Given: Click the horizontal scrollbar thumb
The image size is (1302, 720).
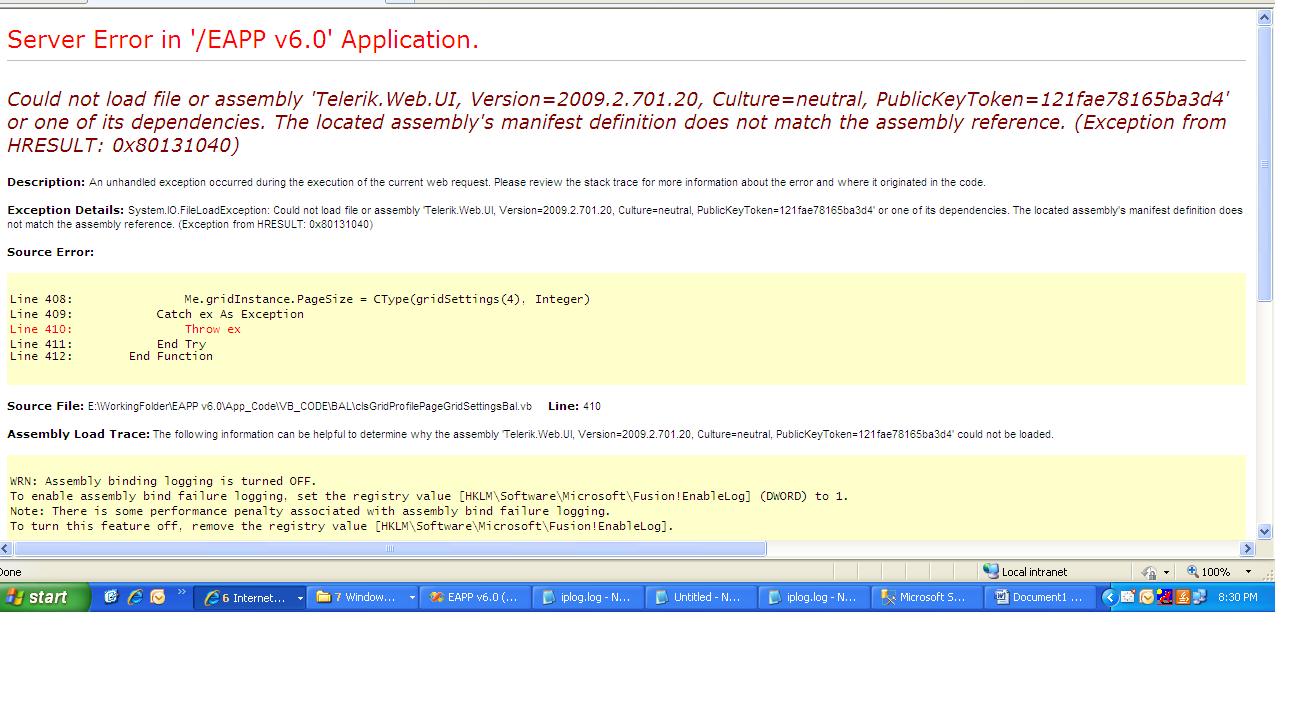Looking at the screenshot, I should coord(390,549).
